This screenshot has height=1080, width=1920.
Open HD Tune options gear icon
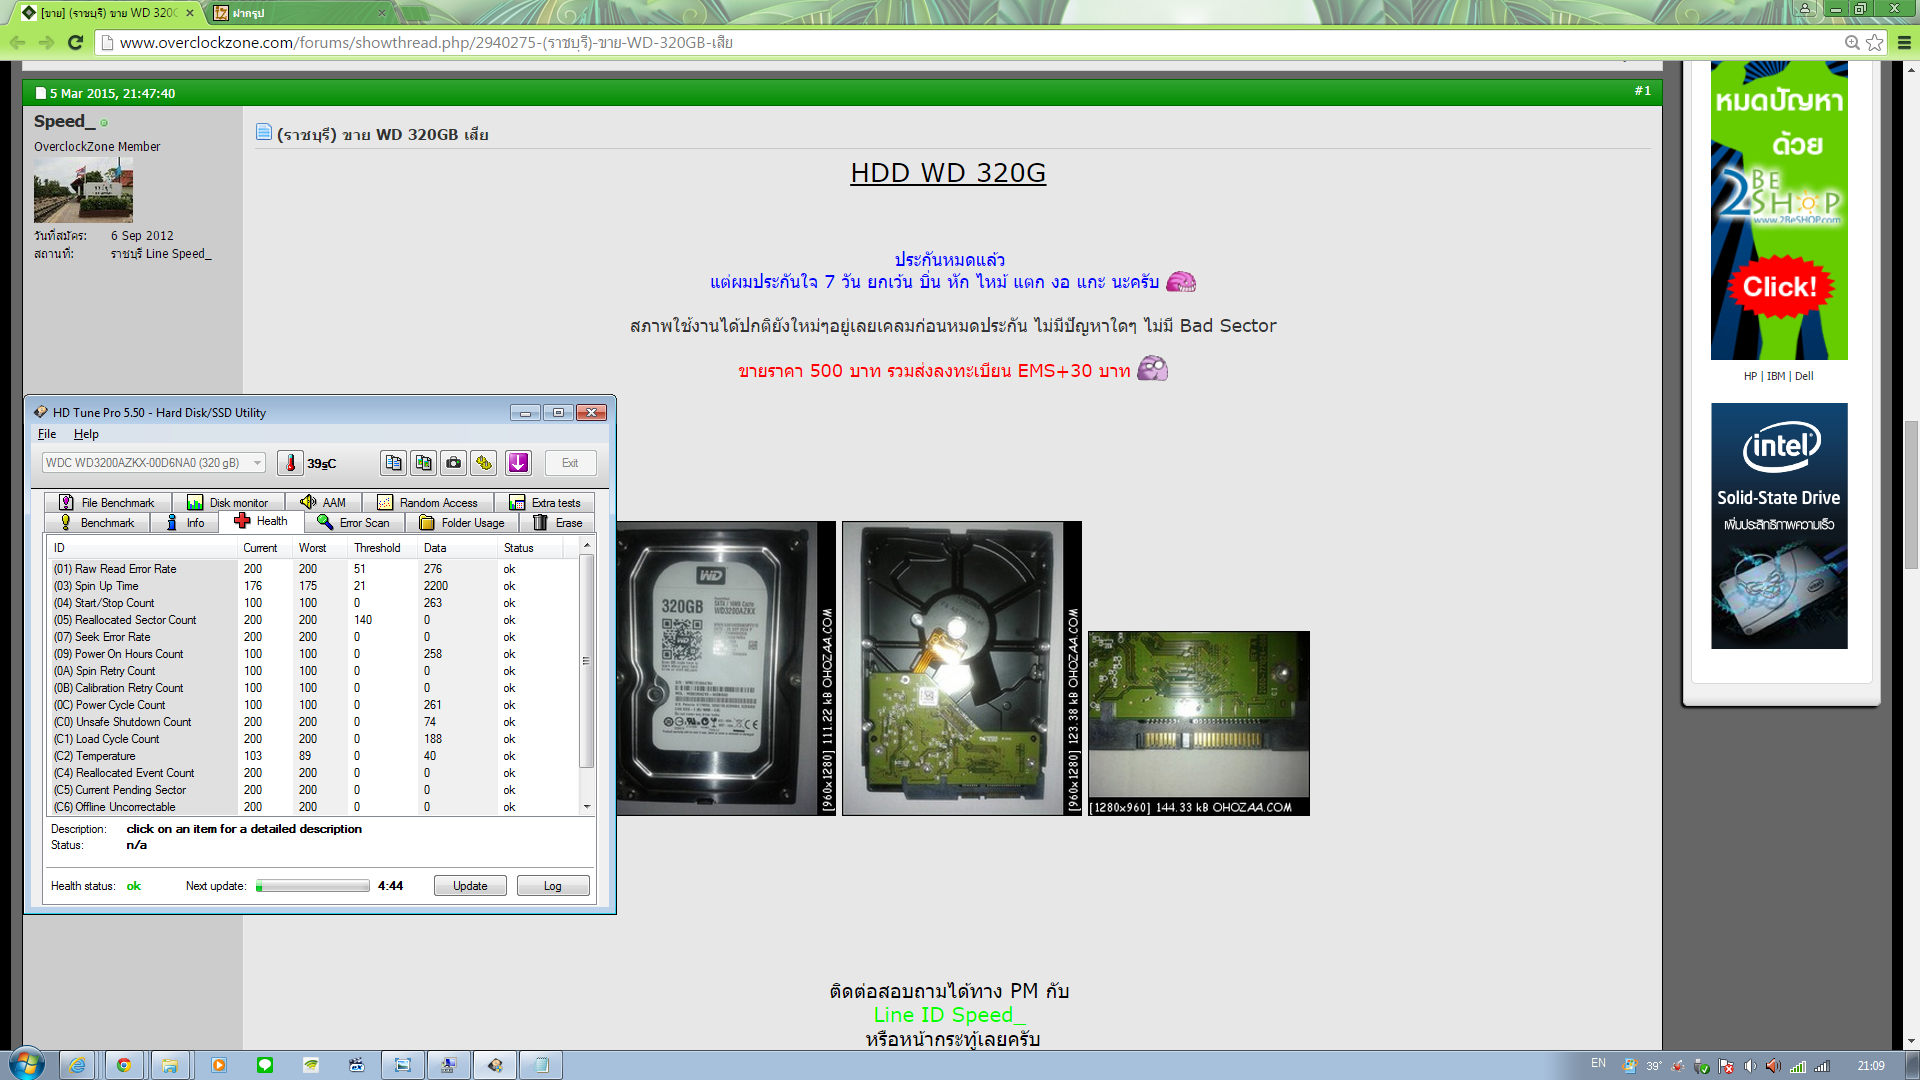click(x=484, y=463)
